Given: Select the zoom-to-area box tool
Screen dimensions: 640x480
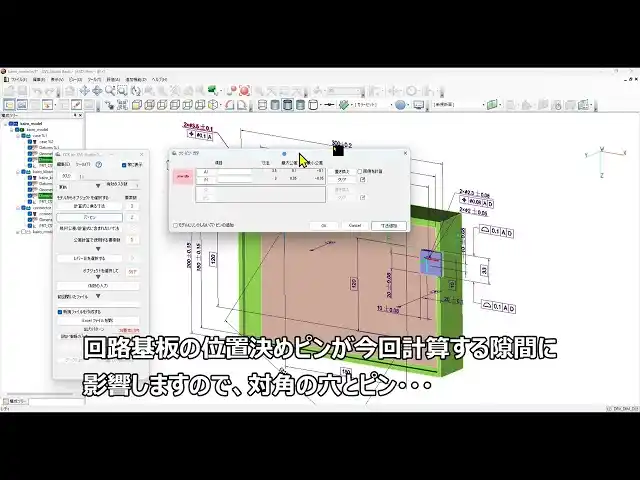Looking at the screenshot, I should pyautogui.click(x=122, y=91).
